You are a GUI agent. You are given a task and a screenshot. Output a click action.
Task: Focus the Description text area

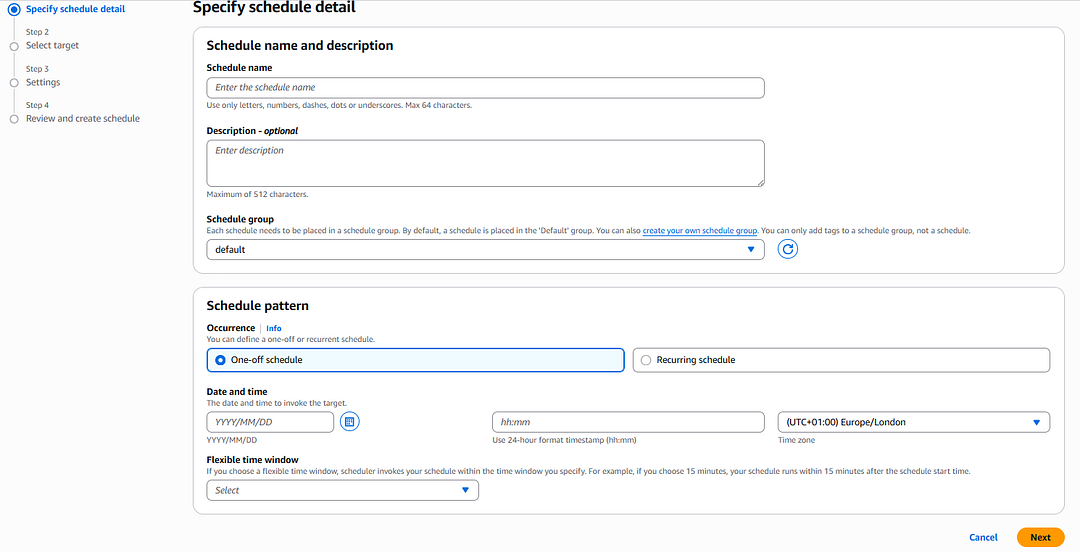coord(485,163)
